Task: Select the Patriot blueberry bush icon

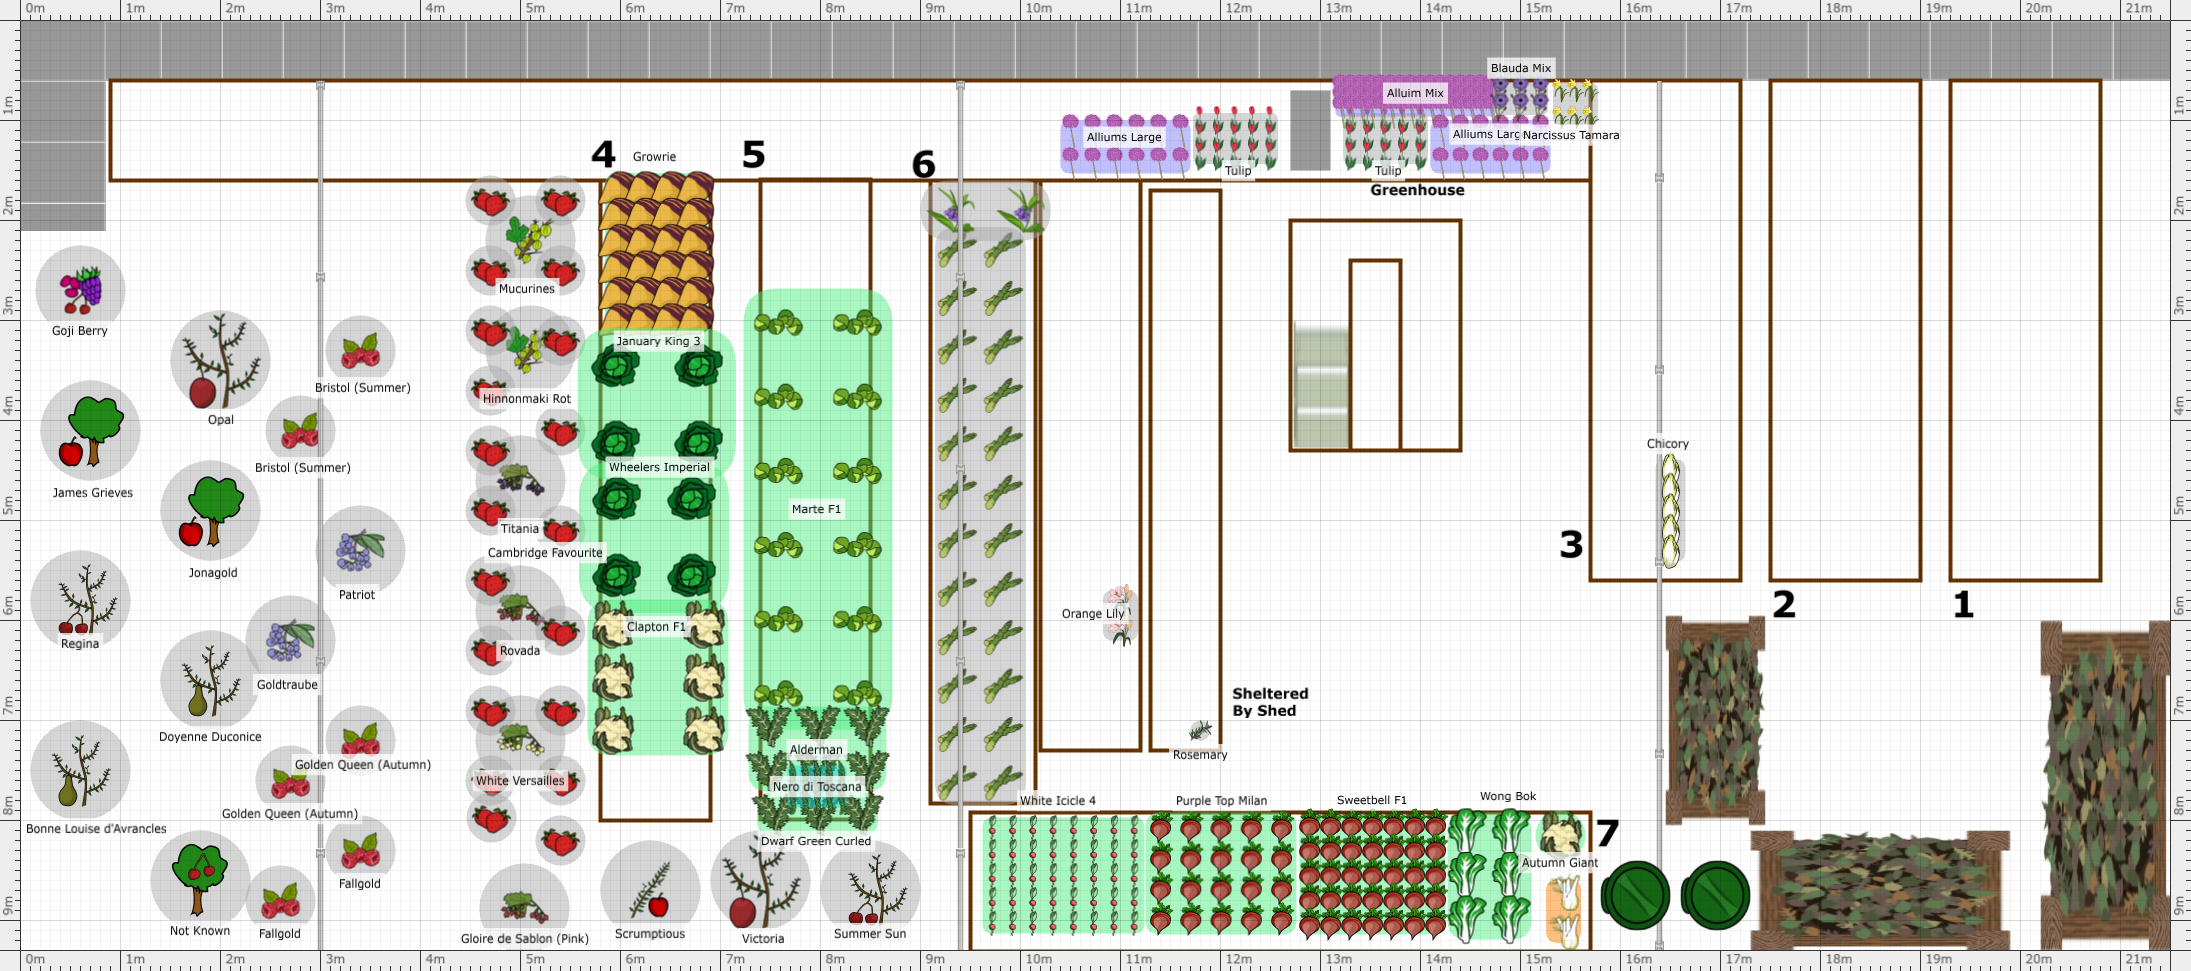Action: click(x=360, y=550)
